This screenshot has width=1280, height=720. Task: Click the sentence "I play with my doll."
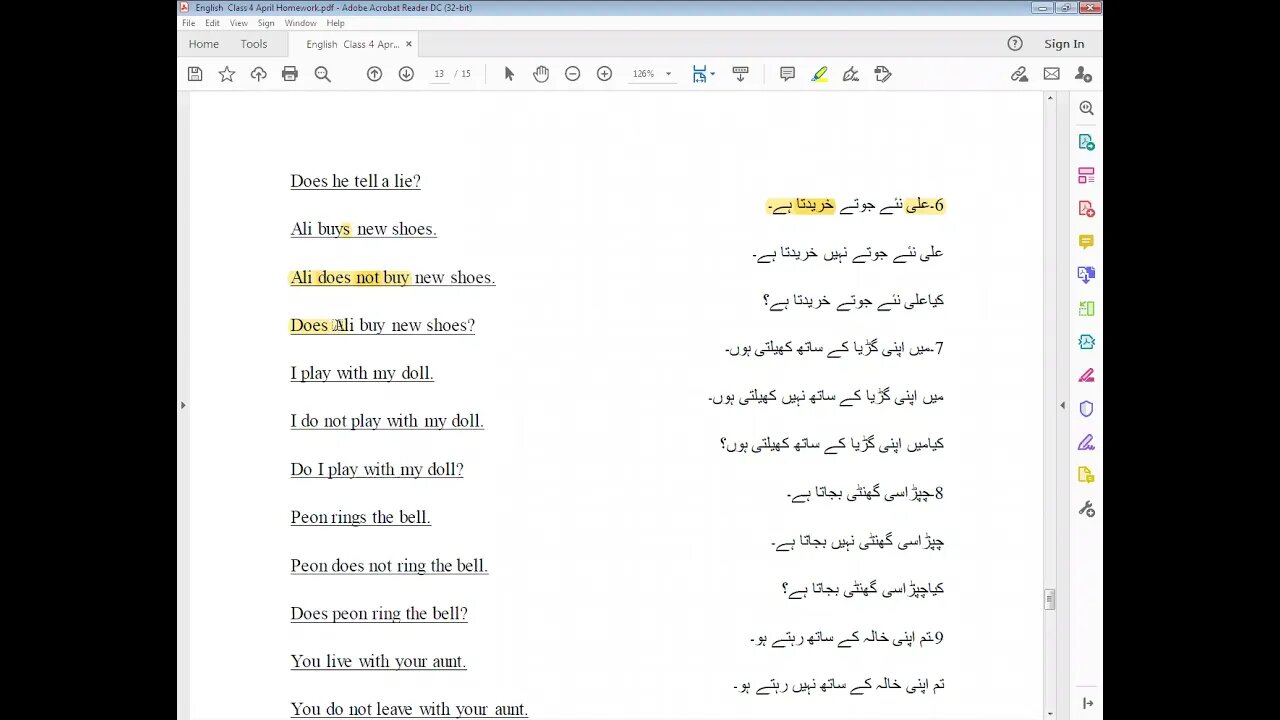(362, 373)
